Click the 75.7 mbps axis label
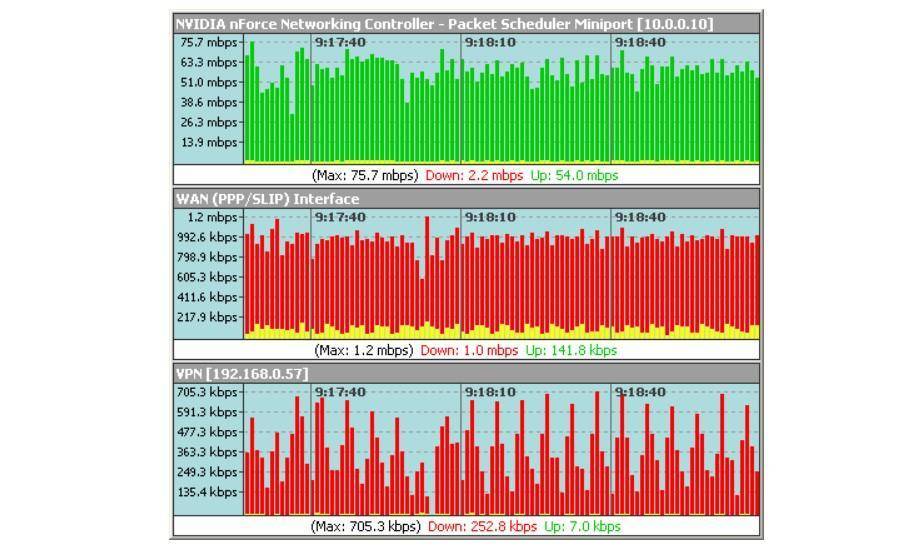Screen dimensions: 919x548 tap(209, 42)
